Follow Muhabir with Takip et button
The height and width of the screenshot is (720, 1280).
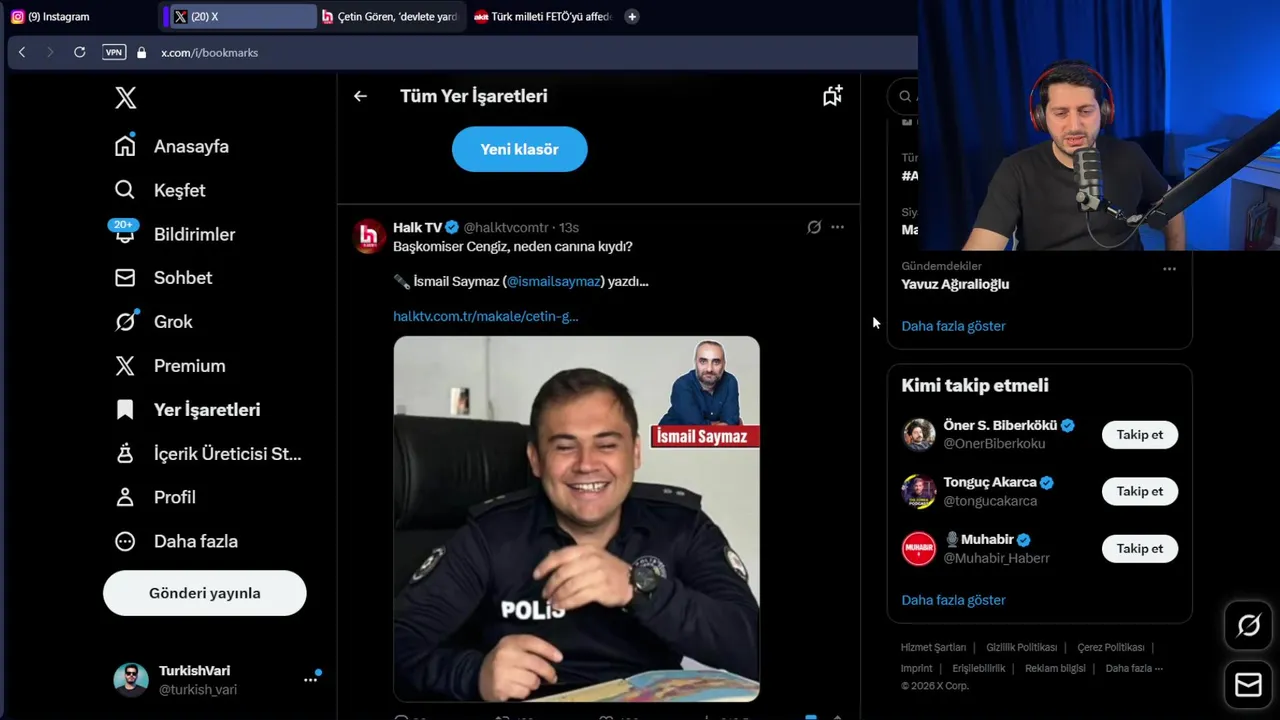(1140, 548)
